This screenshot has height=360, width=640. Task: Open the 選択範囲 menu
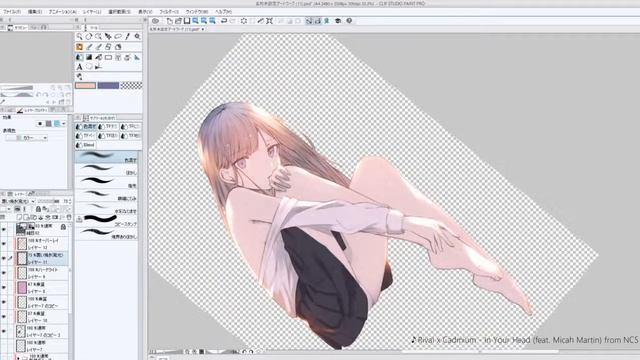[119, 12]
